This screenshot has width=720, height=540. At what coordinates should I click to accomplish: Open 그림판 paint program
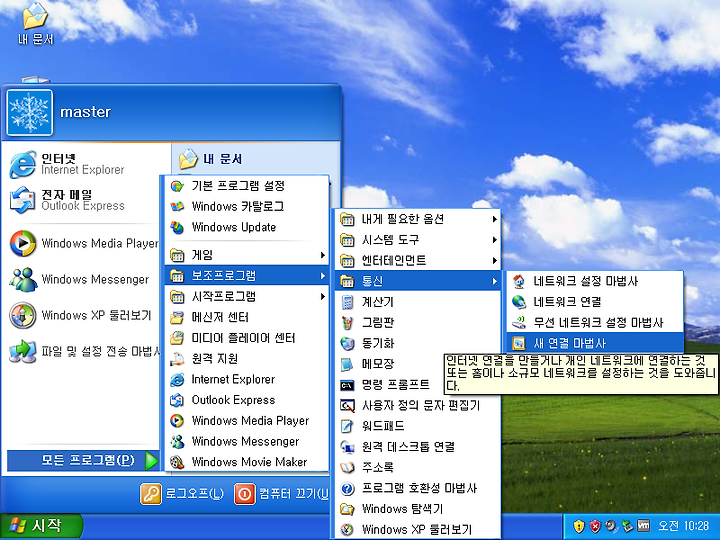[x=418, y=322]
